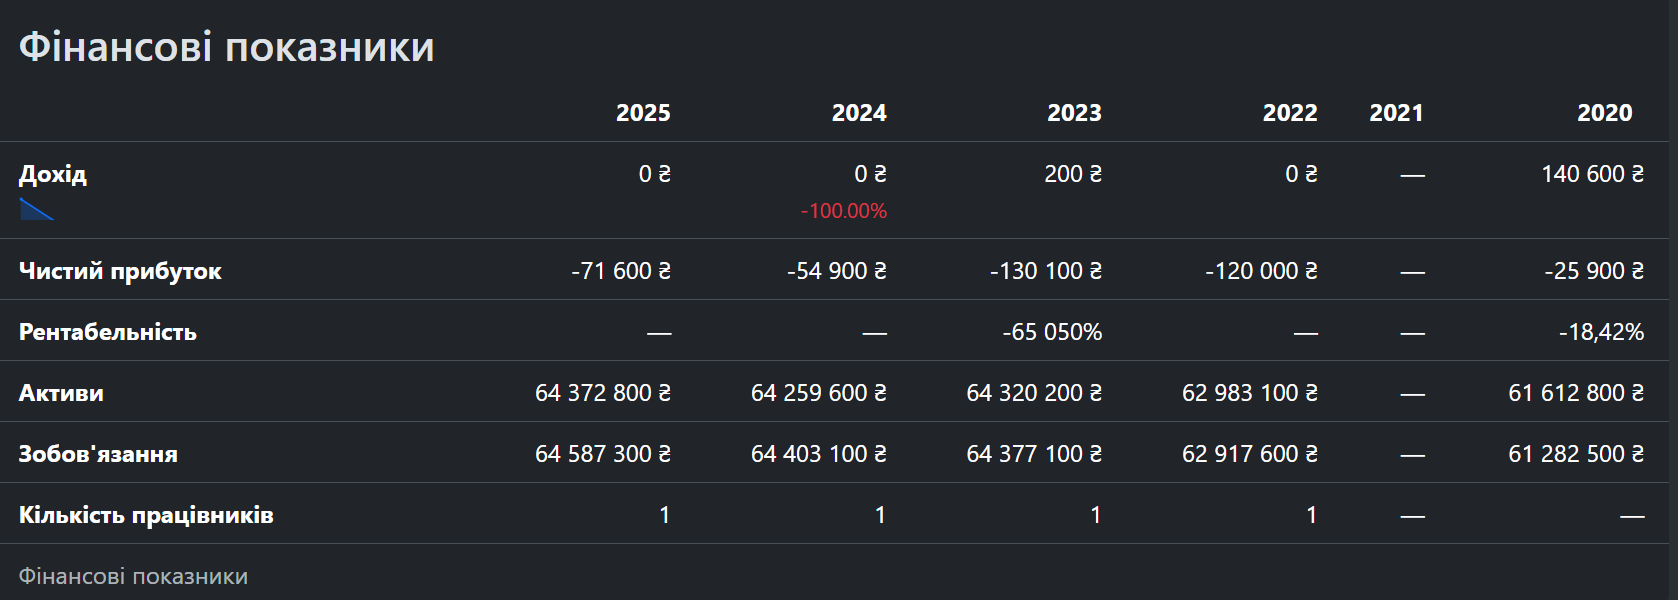
Task: Click the Фінансові показники table caption at bottom
Action: click(133, 577)
